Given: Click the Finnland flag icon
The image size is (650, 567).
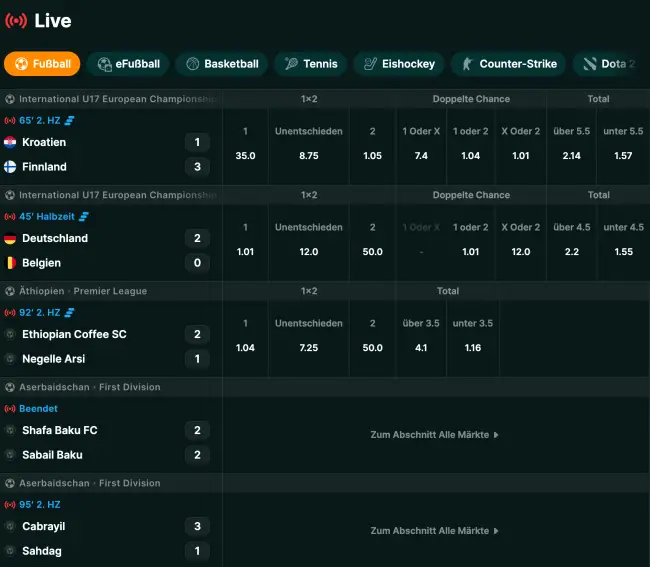Looking at the screenshot, I should 10,167.
